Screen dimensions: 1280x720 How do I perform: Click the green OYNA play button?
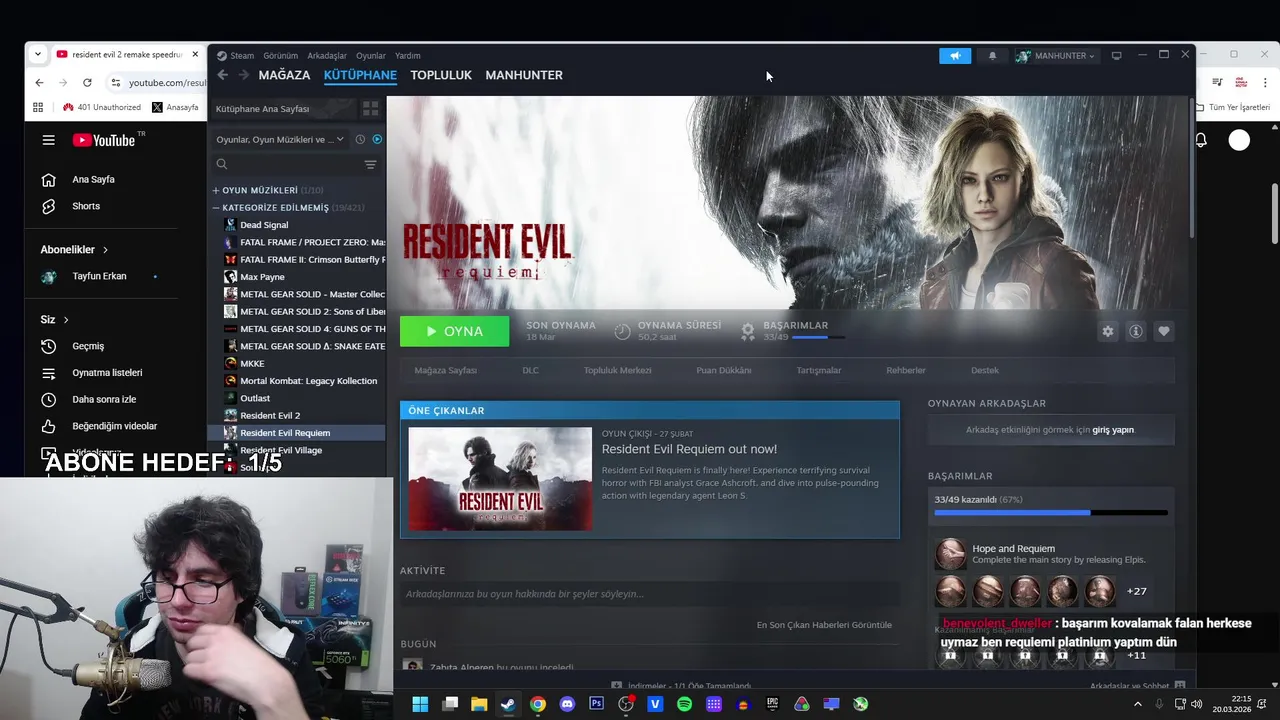tap(454, 331)
